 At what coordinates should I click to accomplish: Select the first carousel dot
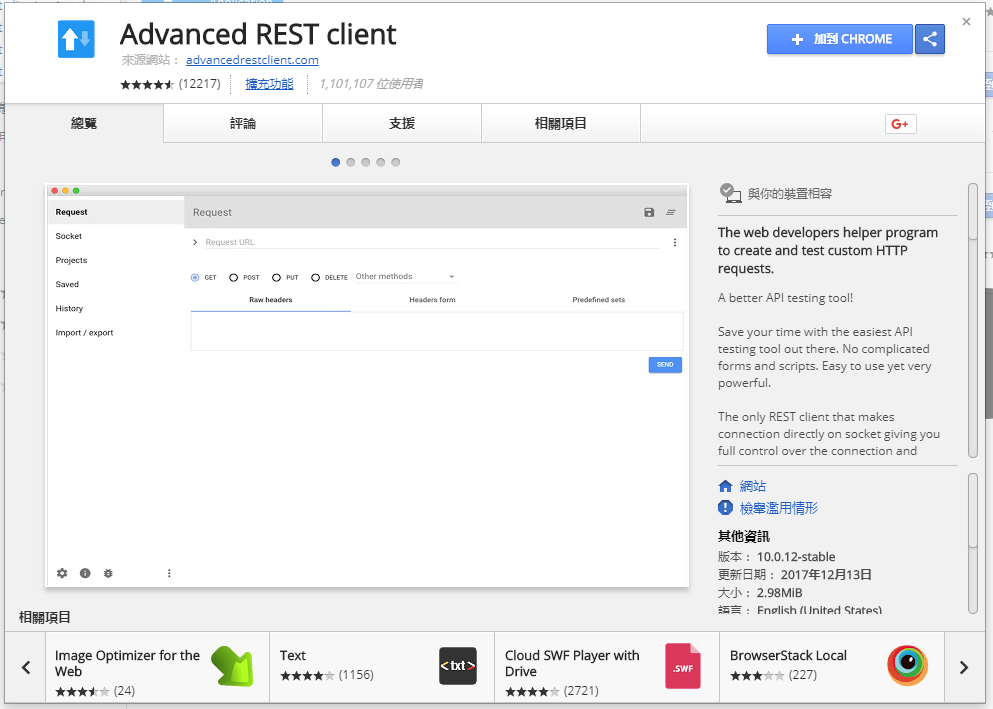click(x=336, y=163)
